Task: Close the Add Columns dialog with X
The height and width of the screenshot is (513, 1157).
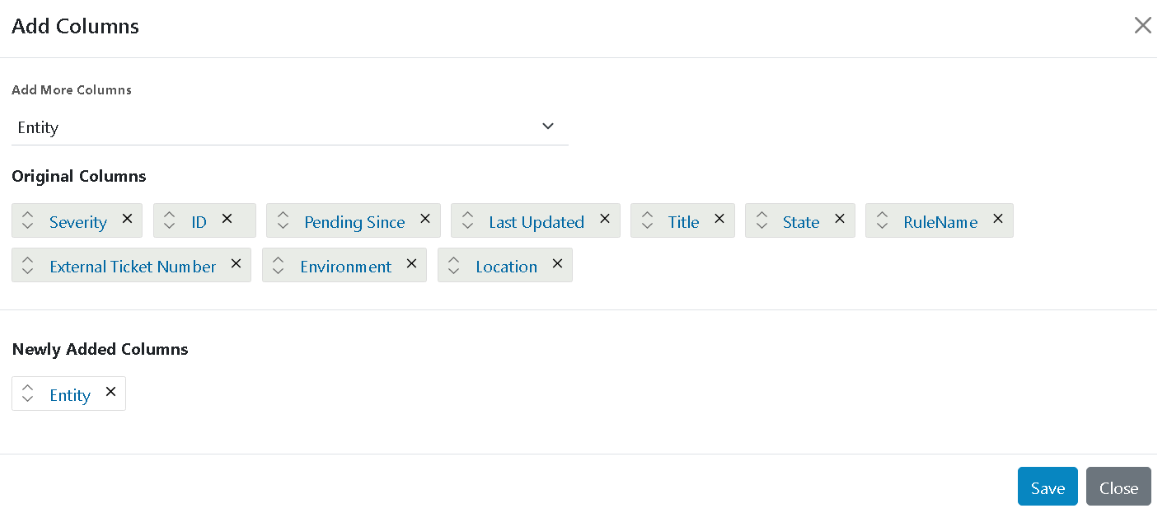Action: [1142, 26]
